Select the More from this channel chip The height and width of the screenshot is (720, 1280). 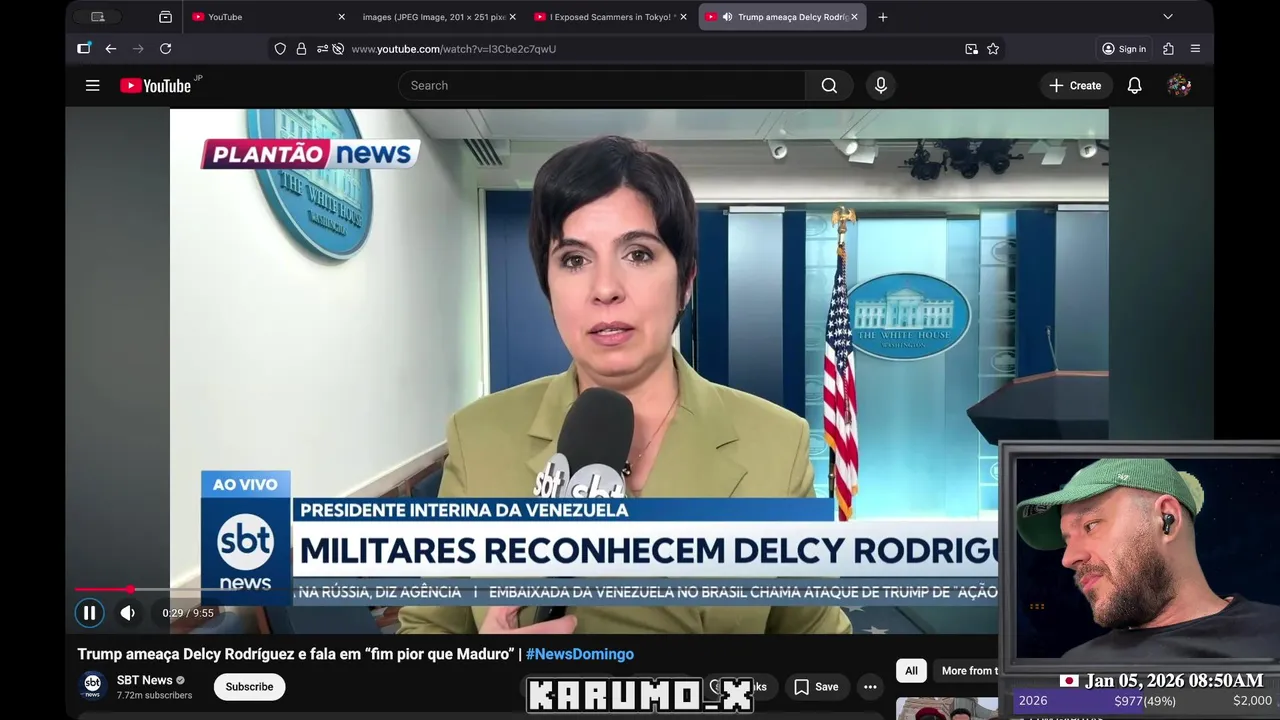pos(968,671)
